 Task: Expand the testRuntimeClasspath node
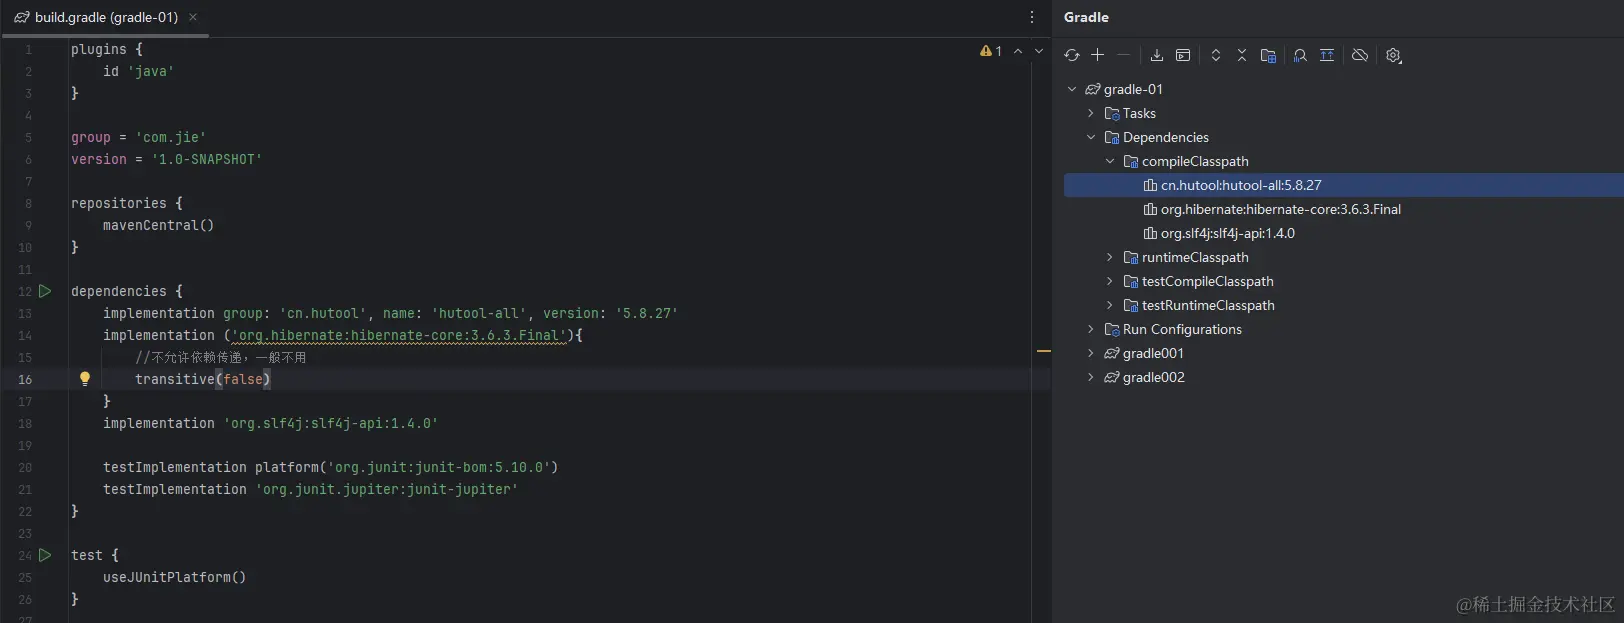(x=1110, y=305)
